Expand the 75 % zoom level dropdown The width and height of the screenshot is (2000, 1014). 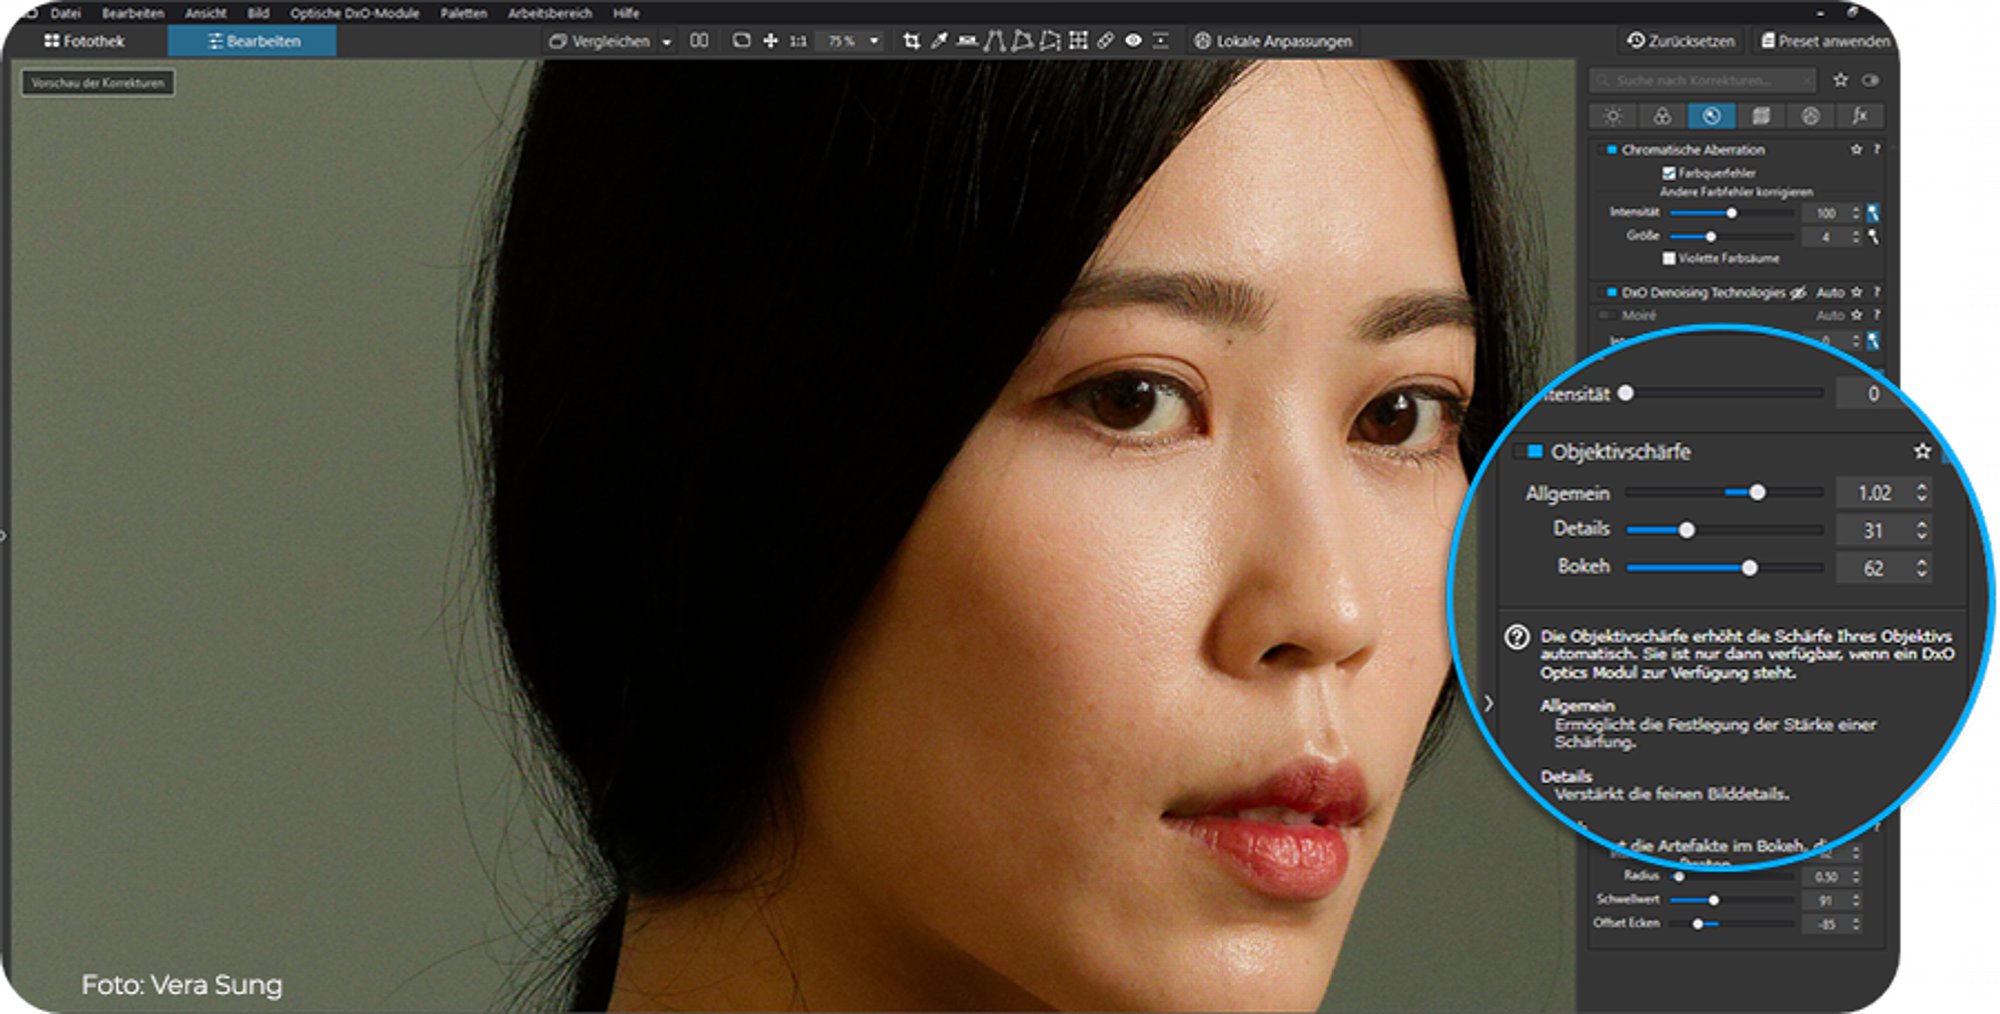click(x=874, y=41)
